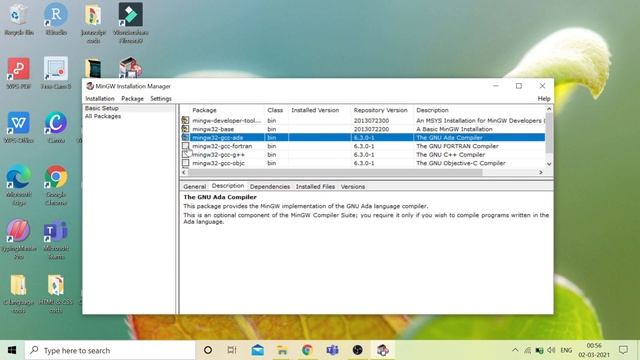Open Google Chrome desktop shortcut
This screenshot has width=640, height=360.
click(x=56, y=185)
